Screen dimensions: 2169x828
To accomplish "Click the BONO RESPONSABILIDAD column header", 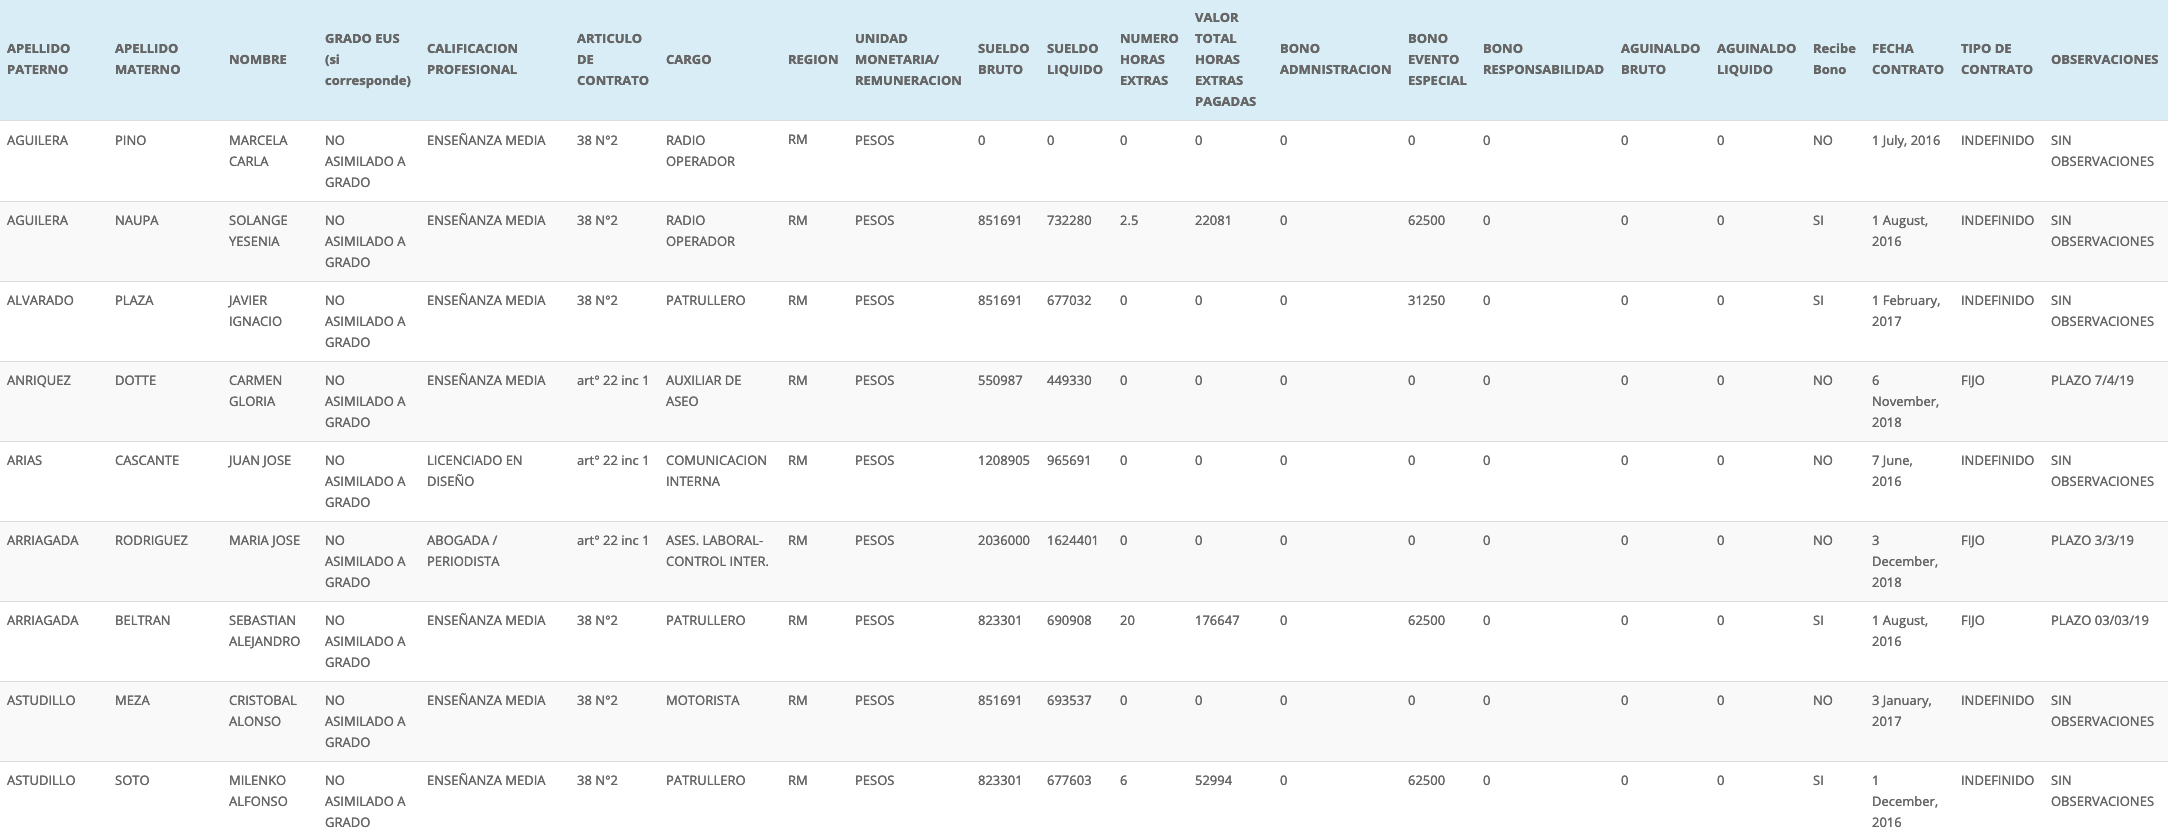I will point(1543,59).
